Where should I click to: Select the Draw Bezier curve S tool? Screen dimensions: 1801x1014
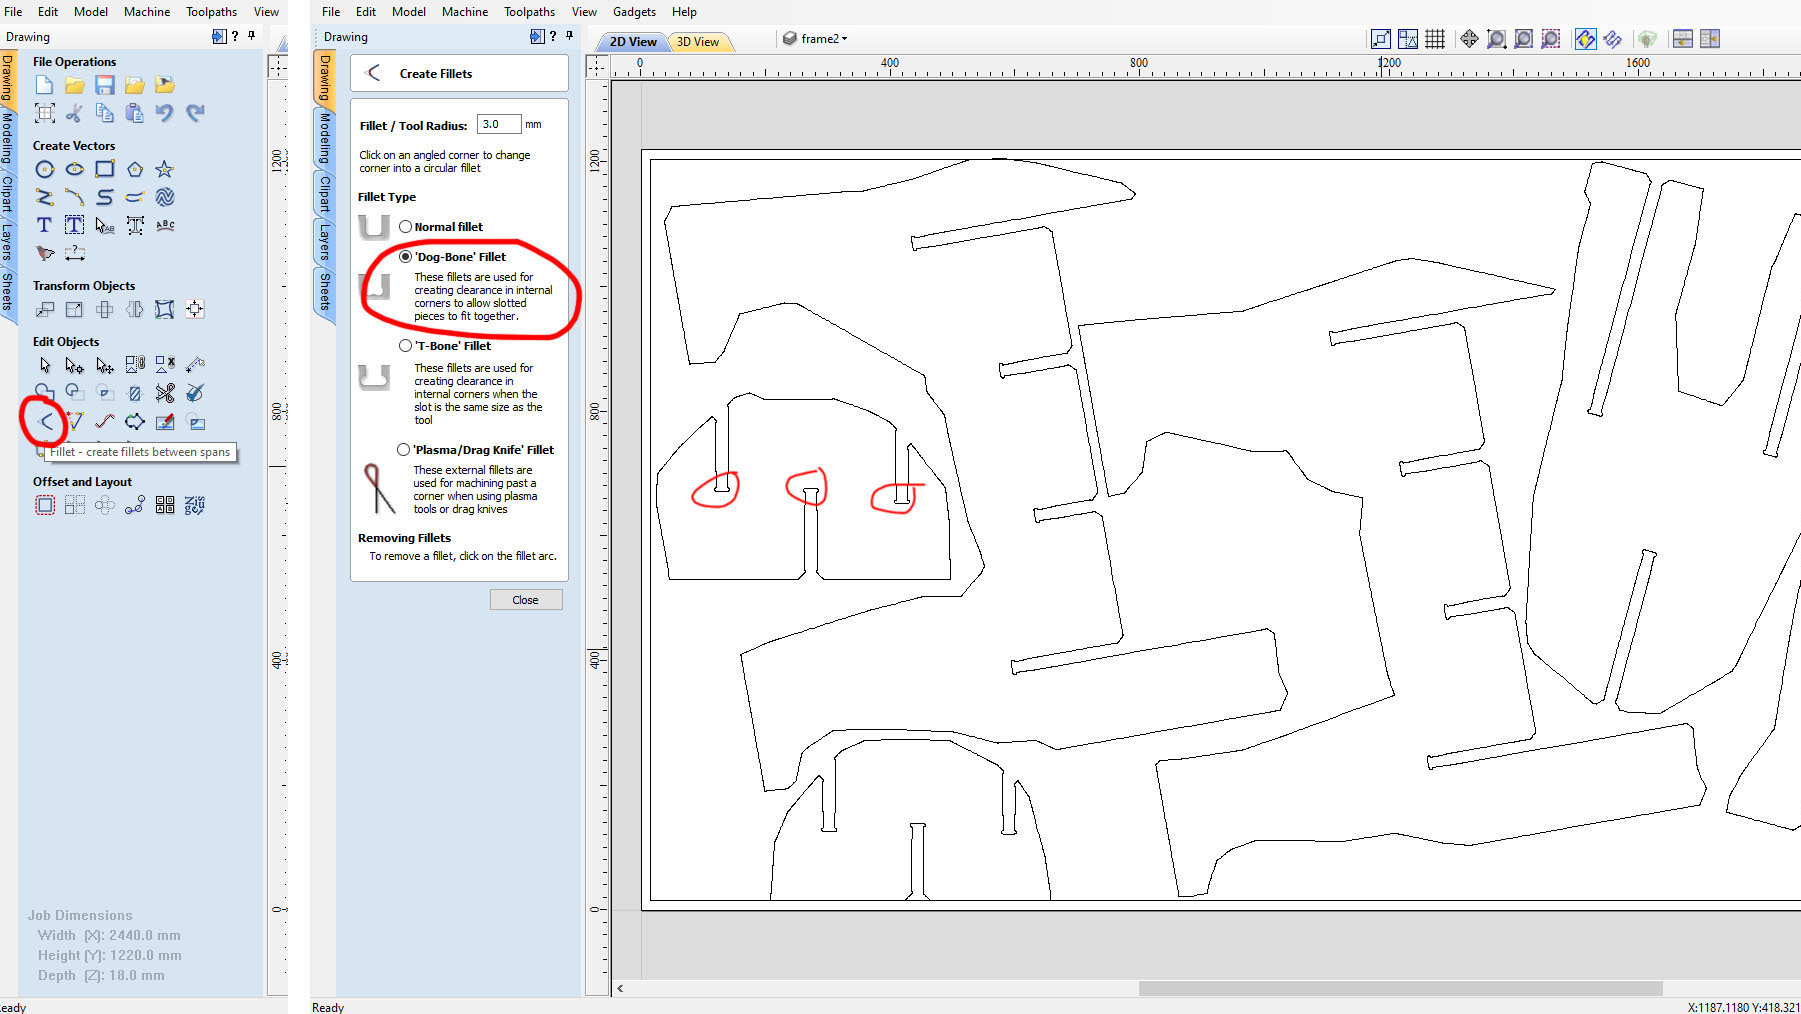point(104,197)
